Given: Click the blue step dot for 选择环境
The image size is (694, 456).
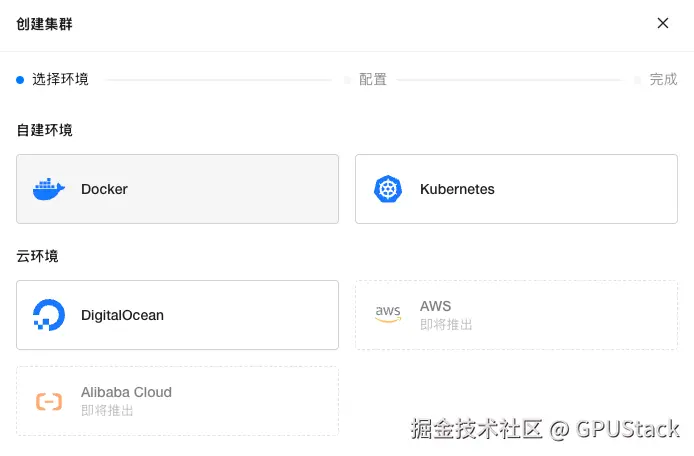Looking at the screenshot, I should pyautogui.click(x=20, y=80).
